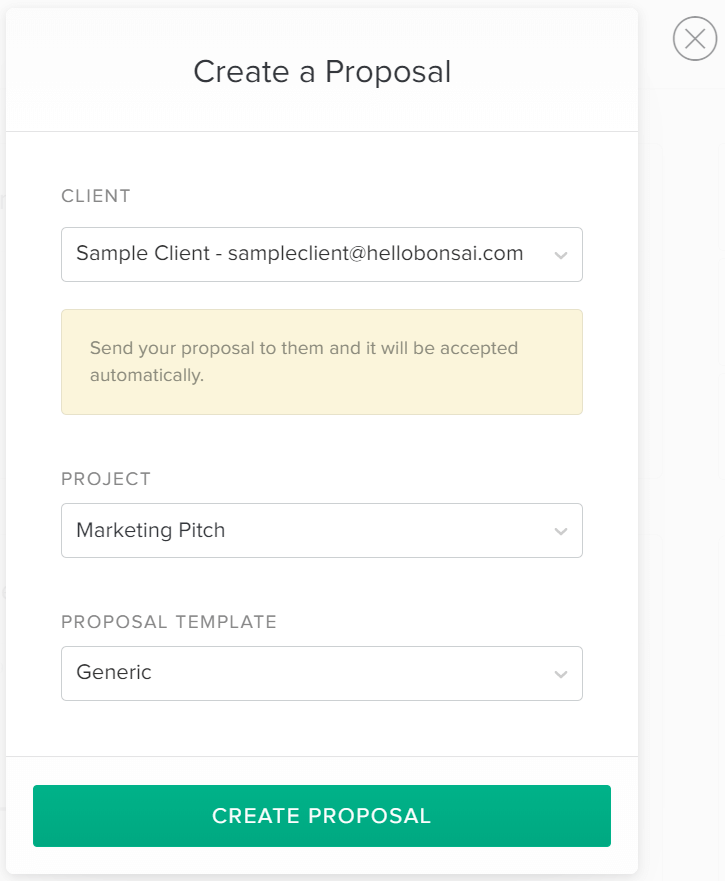Click the Create a Proposal dialog title
Viewport: 725px width, 881px height.
[322, 72]
